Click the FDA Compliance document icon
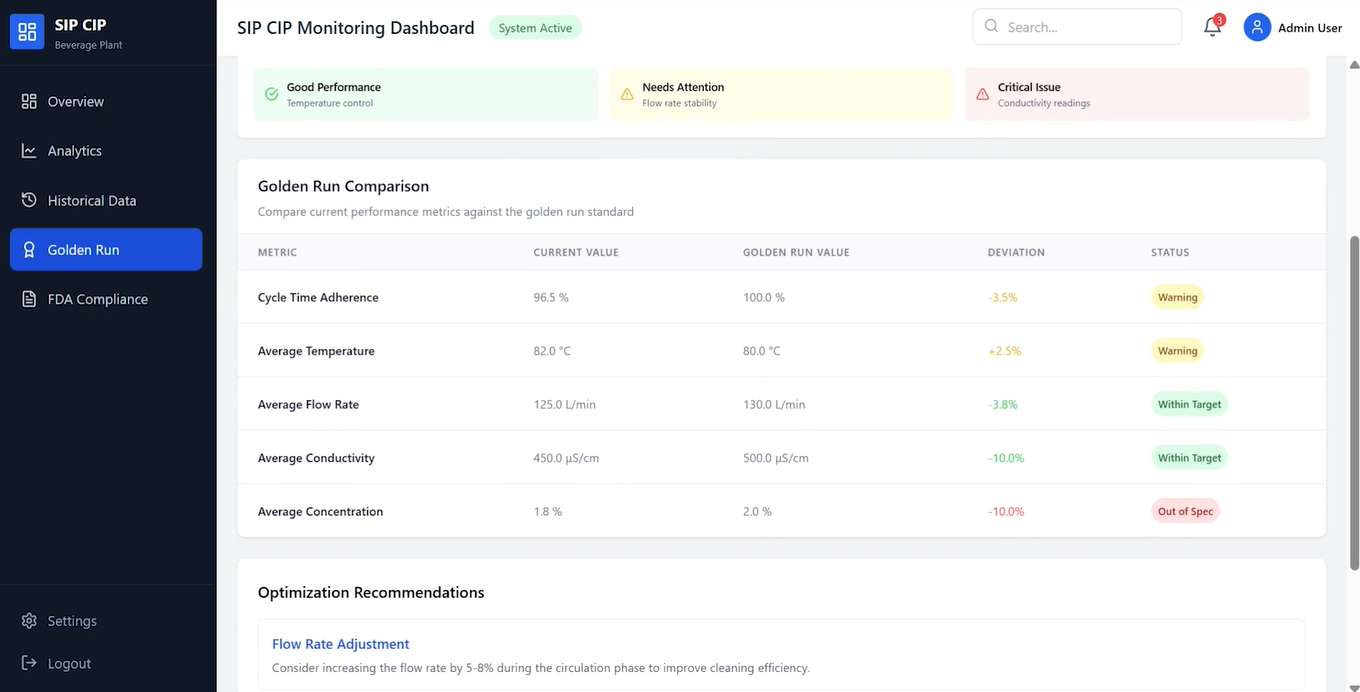This screenshot has height=692, width=1360. 29,299
